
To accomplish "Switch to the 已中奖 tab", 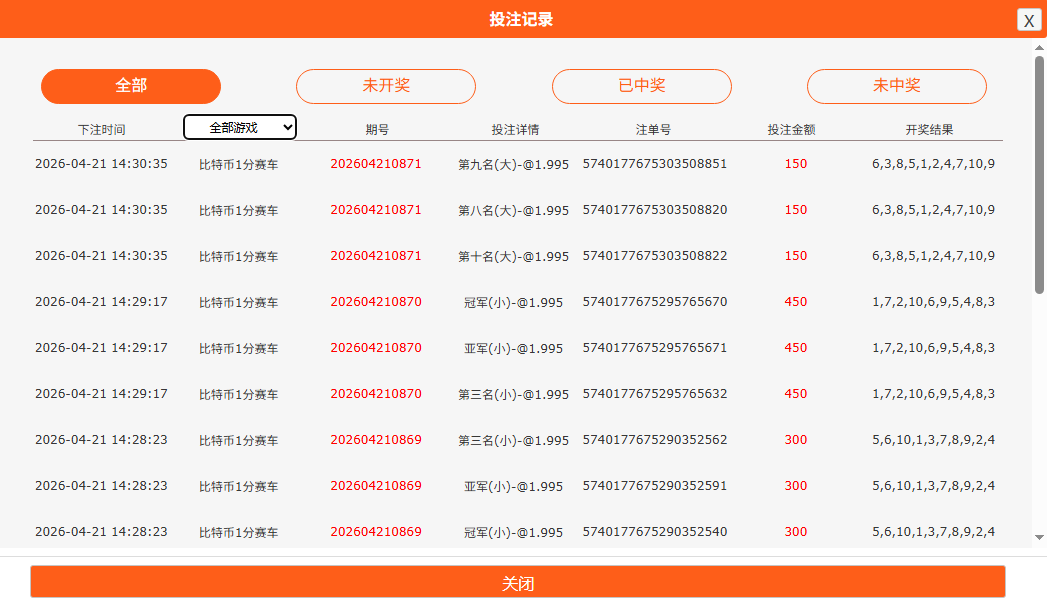I will (x=642, y=86).
